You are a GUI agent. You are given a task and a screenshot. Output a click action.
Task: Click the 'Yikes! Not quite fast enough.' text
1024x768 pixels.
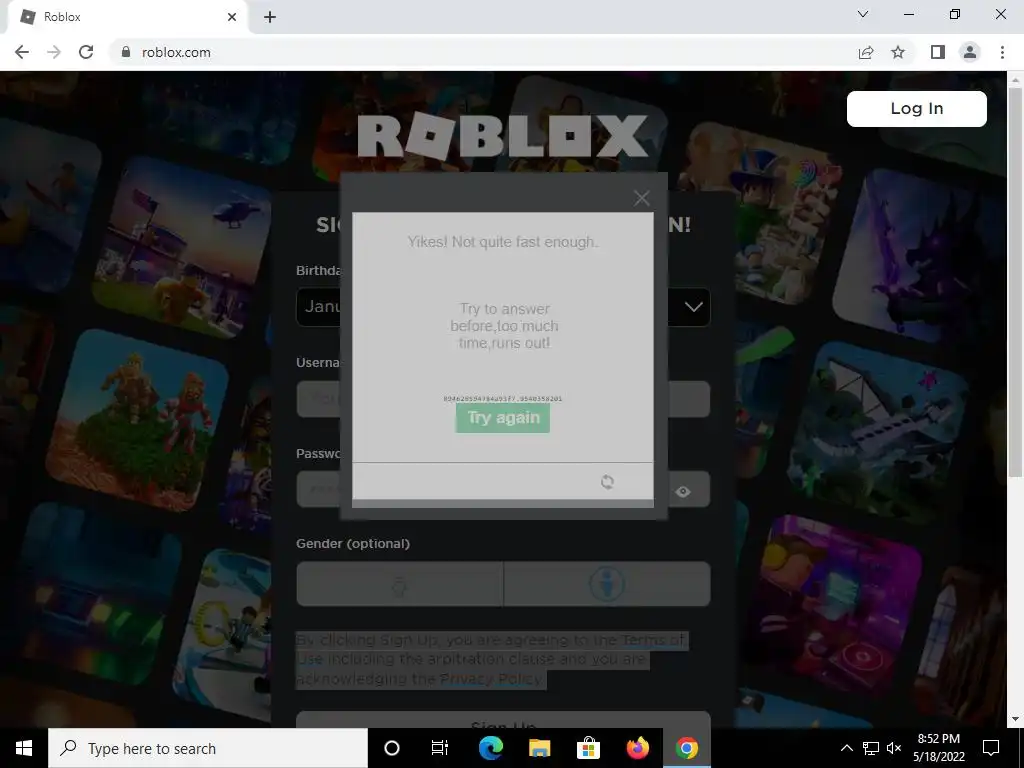tap(503, 242)
